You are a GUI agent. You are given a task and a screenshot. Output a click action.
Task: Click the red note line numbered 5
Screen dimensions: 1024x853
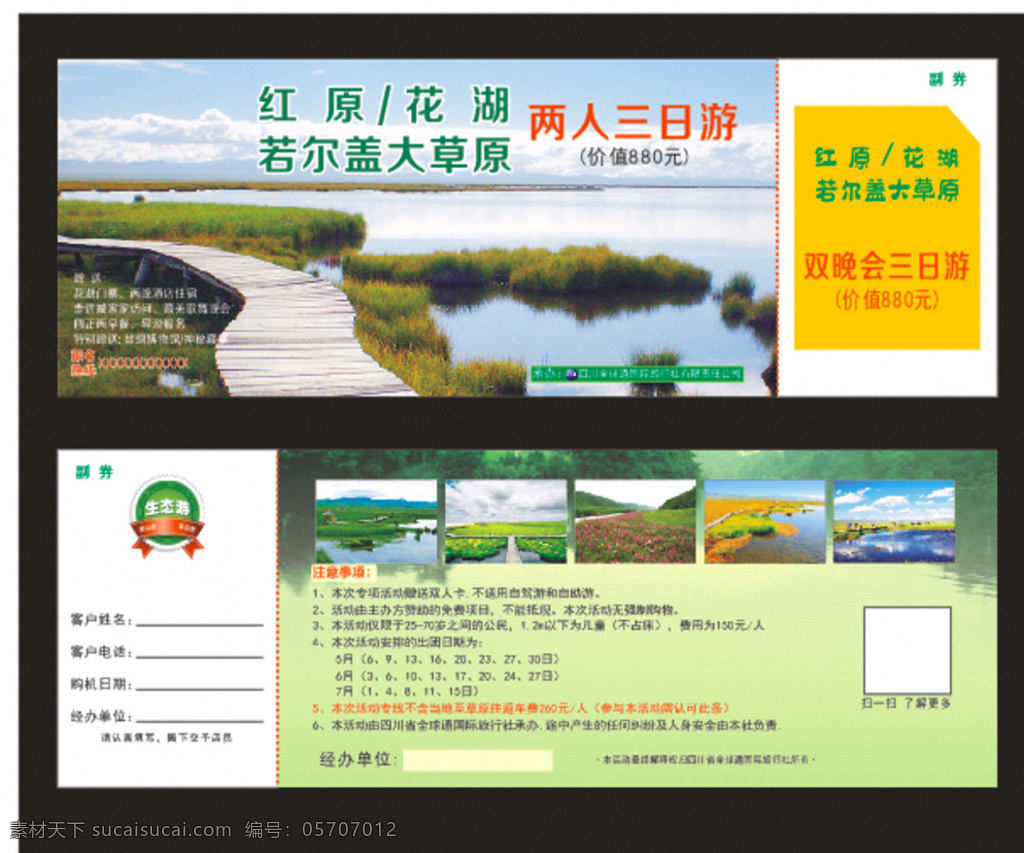(x=520, y=708)
